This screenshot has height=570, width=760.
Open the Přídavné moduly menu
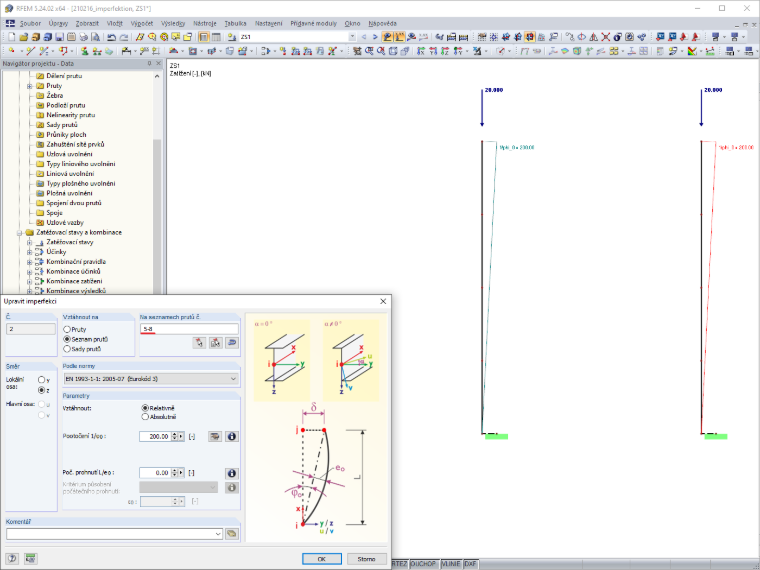point(313,23)
